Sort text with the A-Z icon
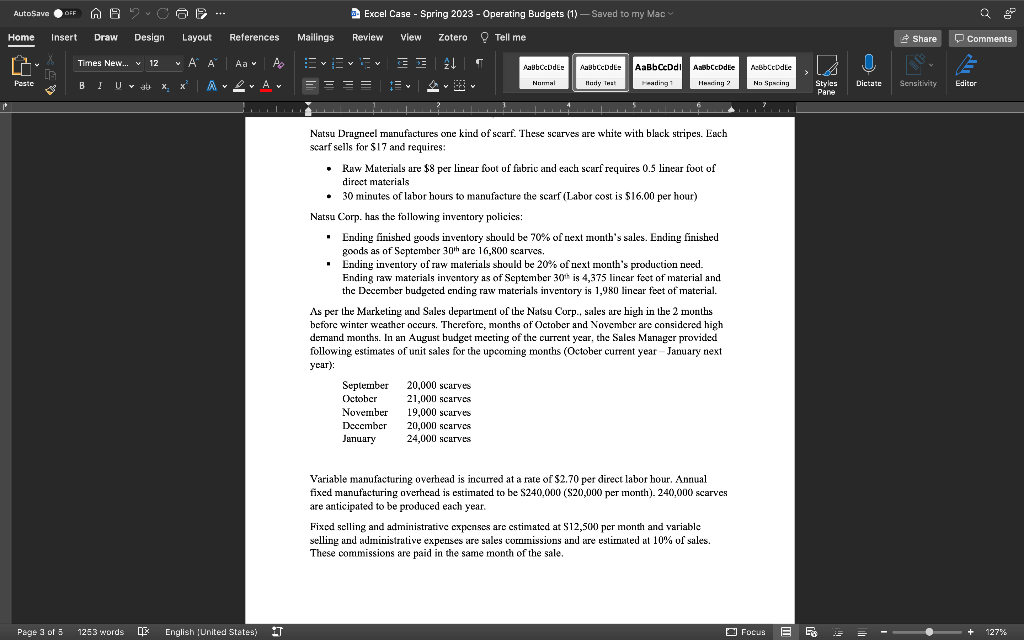Image resolution: width=1024 pixels, height=640 pixels. point(450,63)
